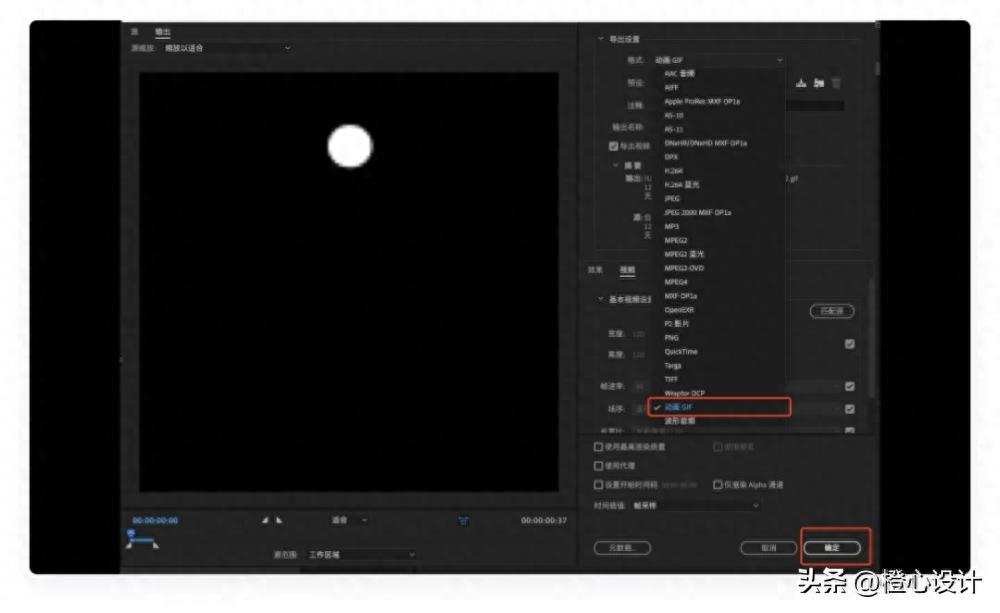Open the 源范围 工作区域 dropdown

tap(361, 555)
